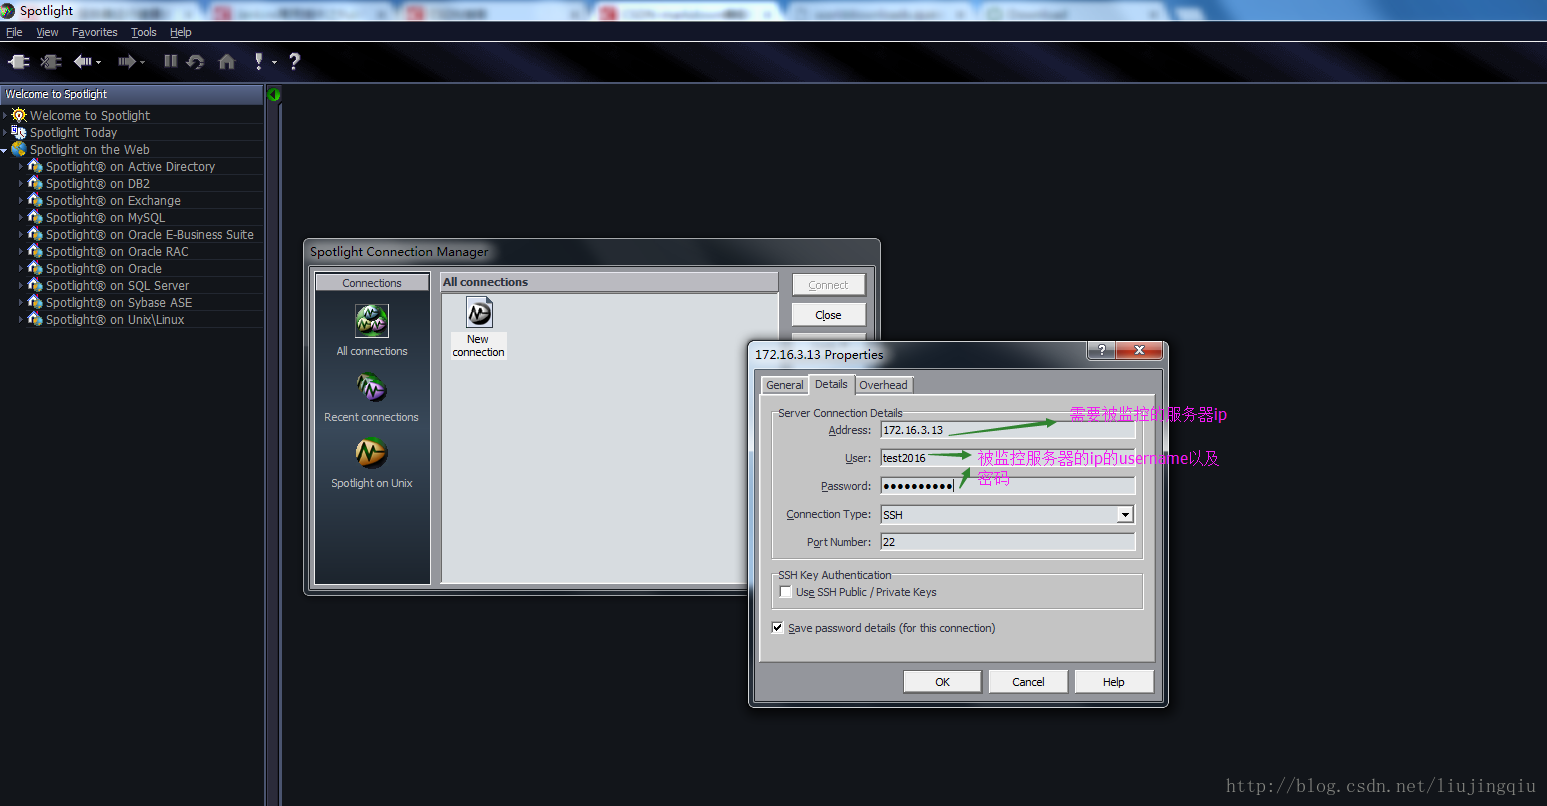This screenshot has height=806, width=1547.
Task: Click the Address field with 172.16.3.13
Action: pyautogui.click(x=1008, y=430)
